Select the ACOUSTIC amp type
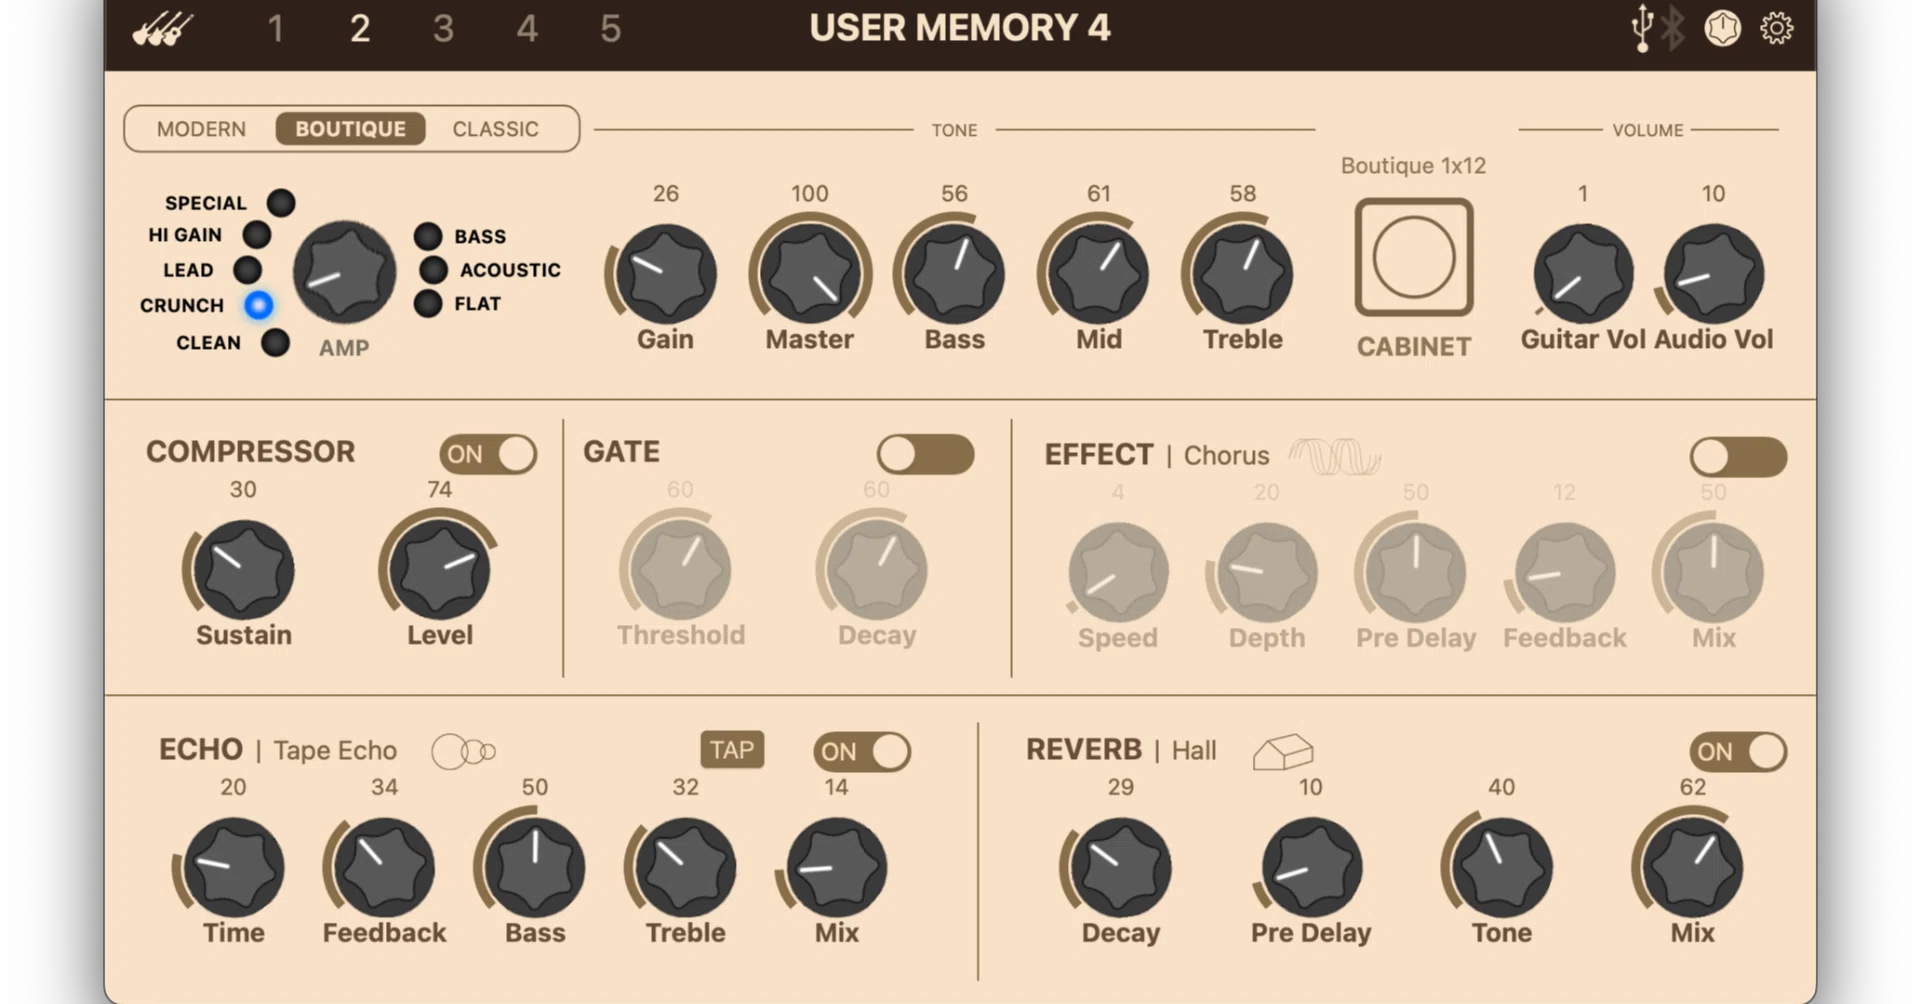This screenshot has height=1004, width=1920. pyautogui.click(x=433, y=270)
